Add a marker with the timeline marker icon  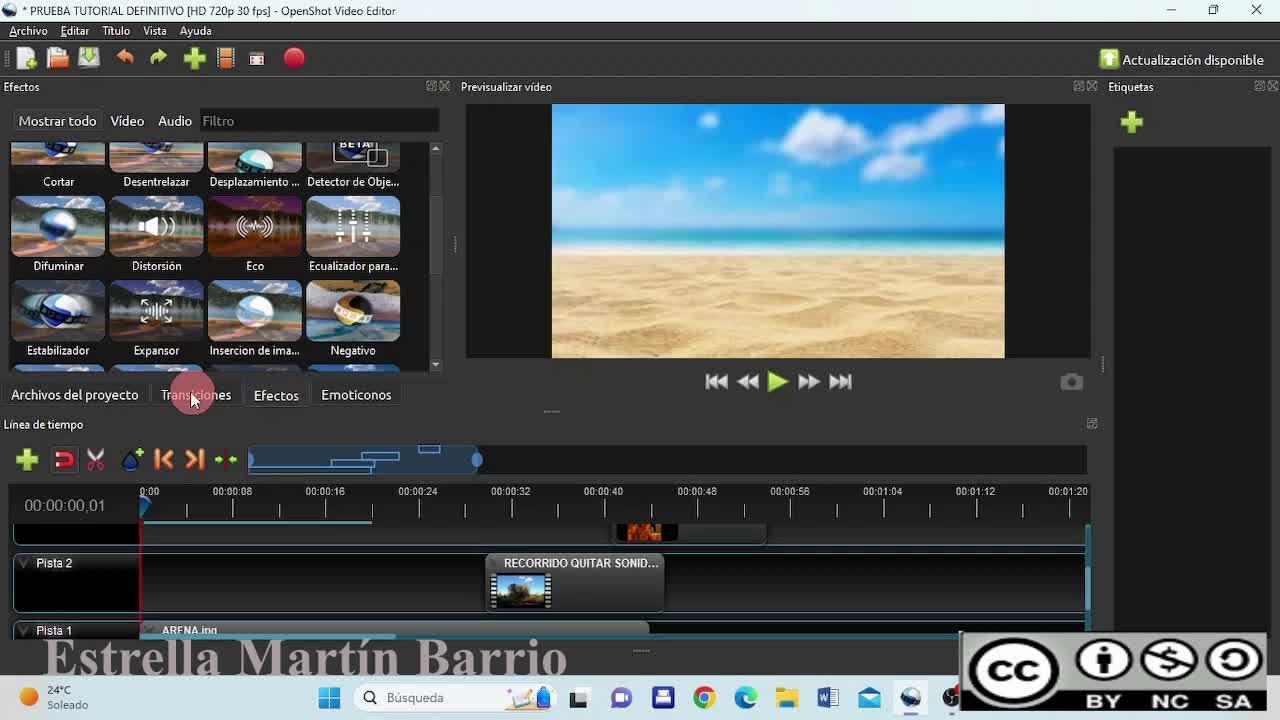(x=132, y=459)
